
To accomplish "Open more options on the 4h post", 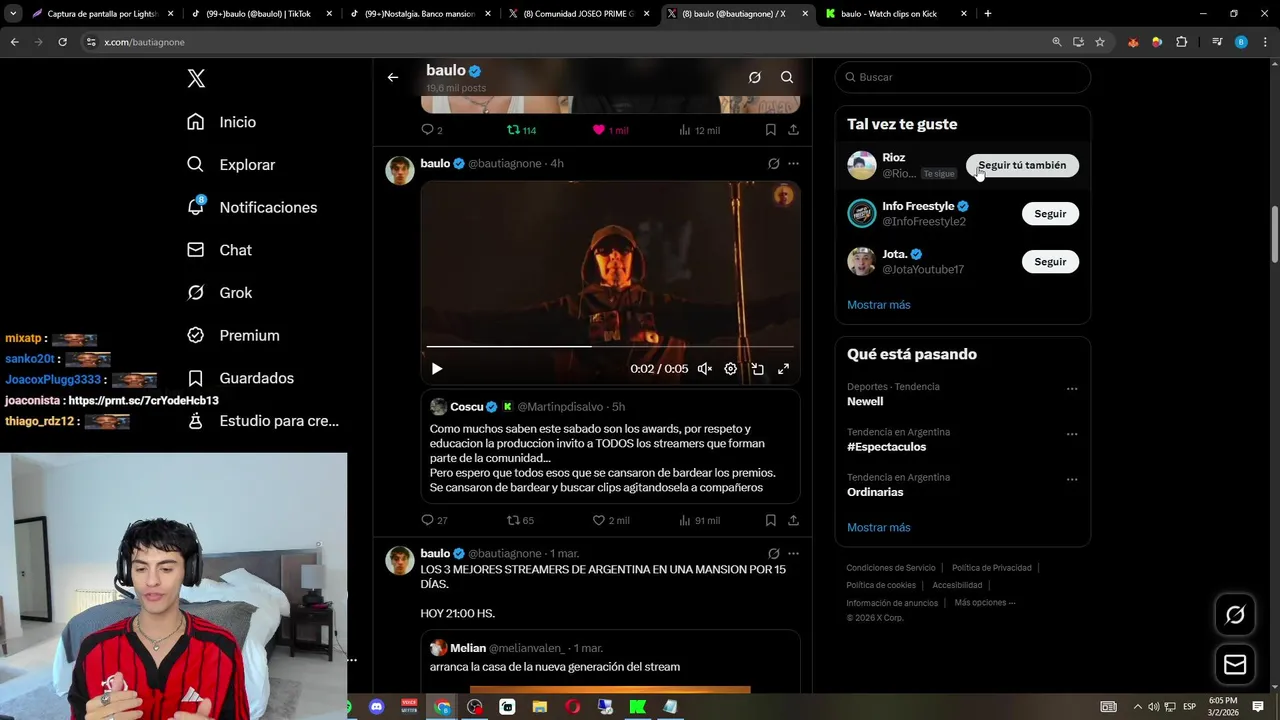I will pyautogui.click(x=793, y=163).
